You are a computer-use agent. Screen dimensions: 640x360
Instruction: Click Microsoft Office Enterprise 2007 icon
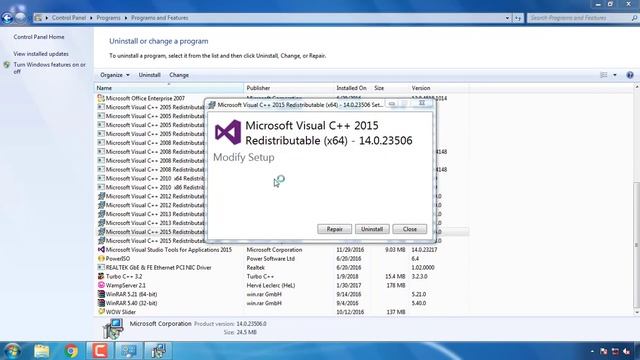pyautogui.click(x=101, y=98)
